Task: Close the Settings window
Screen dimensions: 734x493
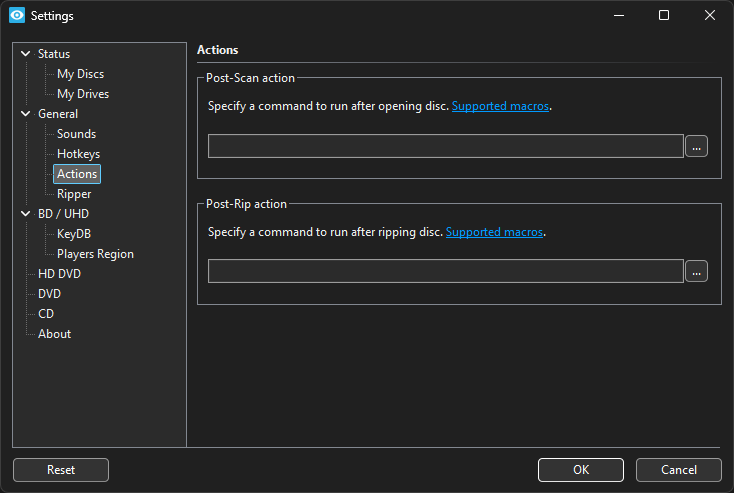Action: [710, 15]
